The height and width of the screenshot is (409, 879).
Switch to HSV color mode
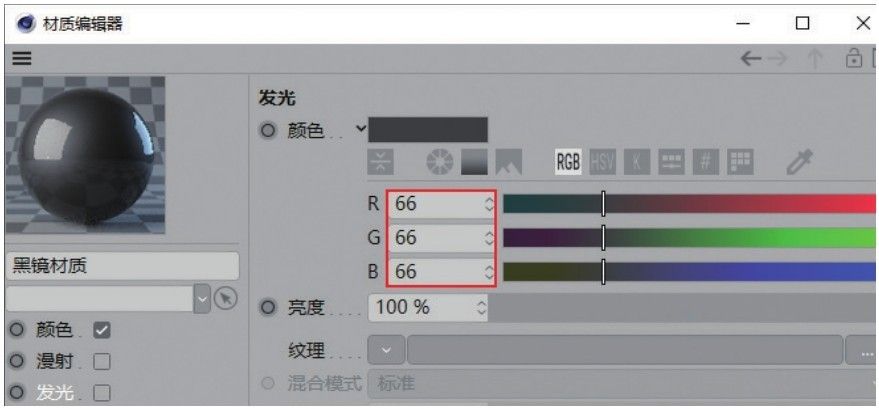coord(603,162)
